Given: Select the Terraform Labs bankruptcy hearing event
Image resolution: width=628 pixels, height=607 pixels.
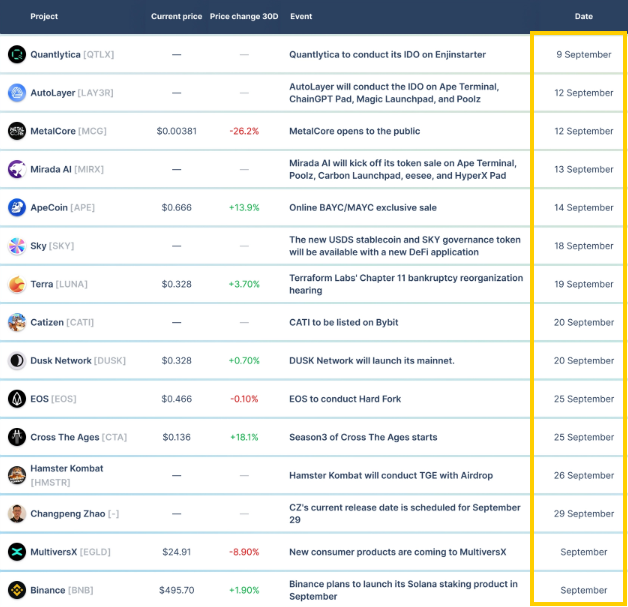Looking at the screenshot, I should pos(406,284).
